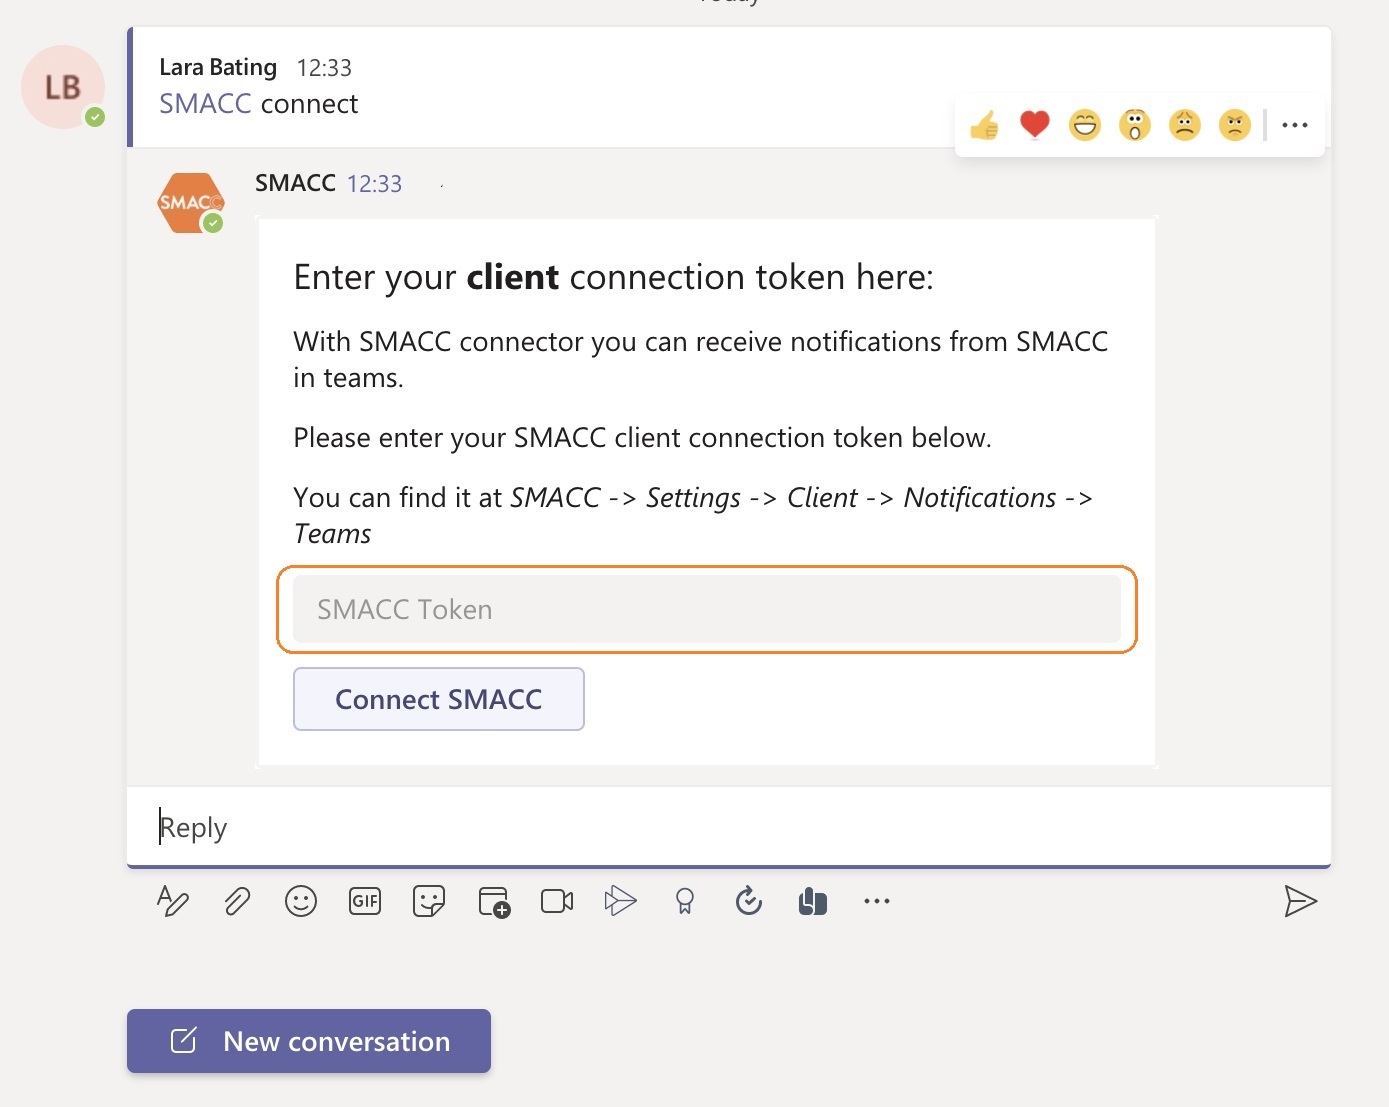
Task: React with the surprised face emoji
Action: point(1135,125)
